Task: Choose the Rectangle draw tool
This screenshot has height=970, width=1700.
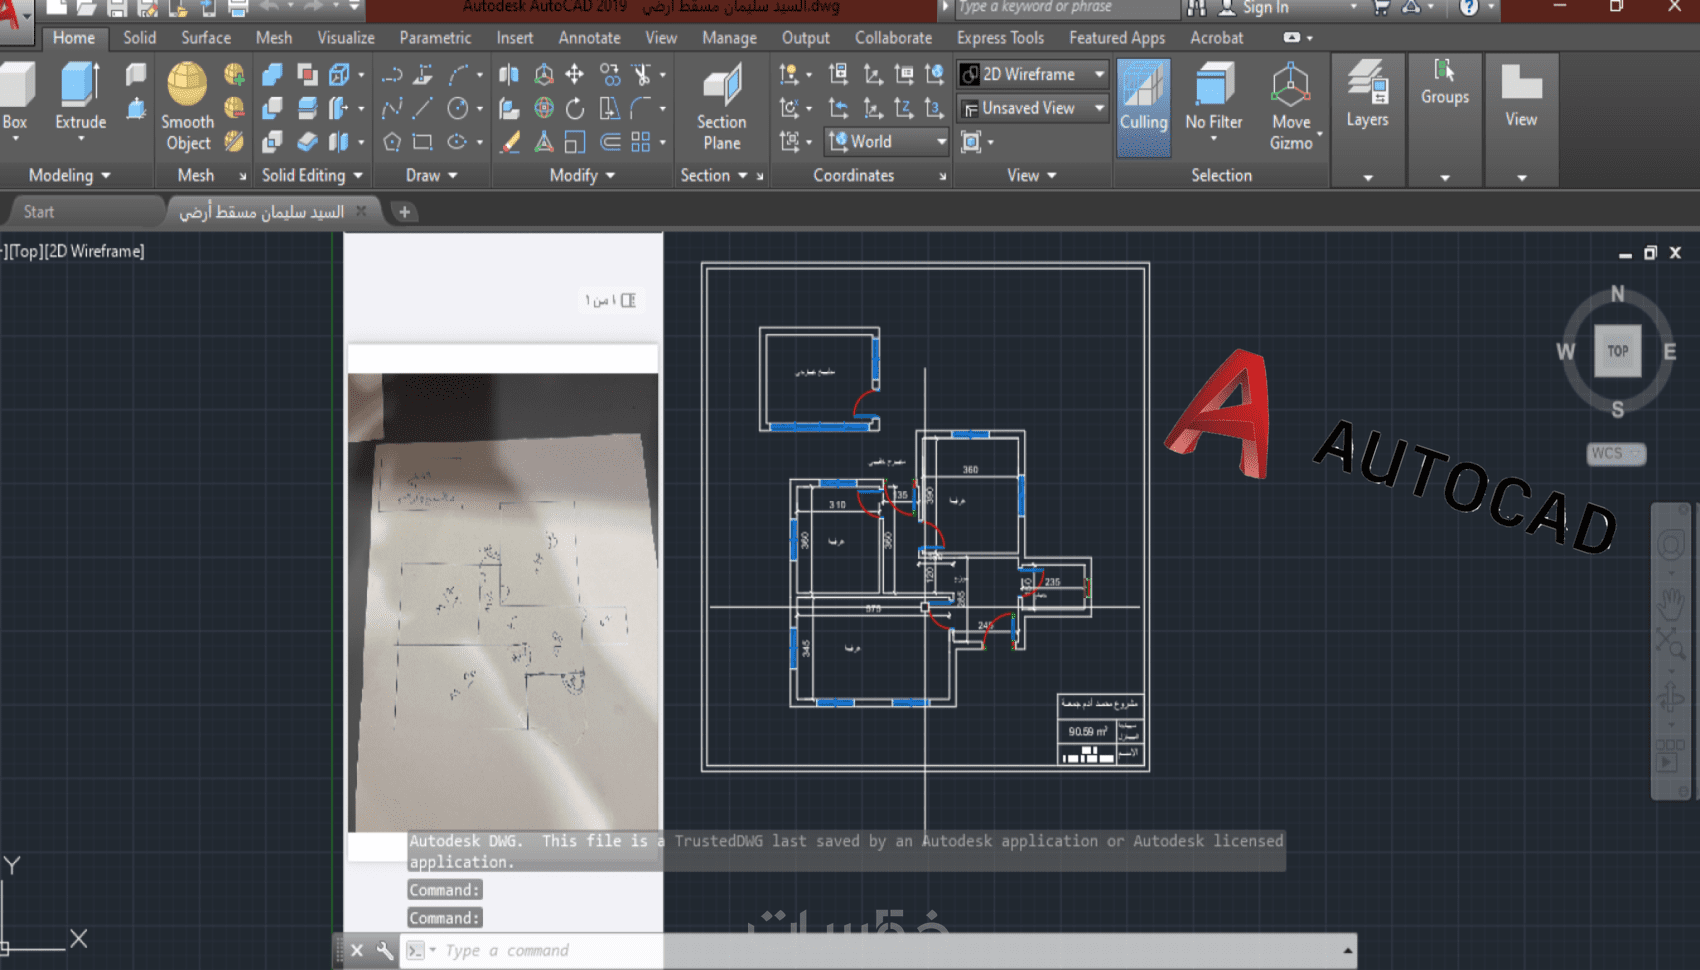Action: (423, 142)
